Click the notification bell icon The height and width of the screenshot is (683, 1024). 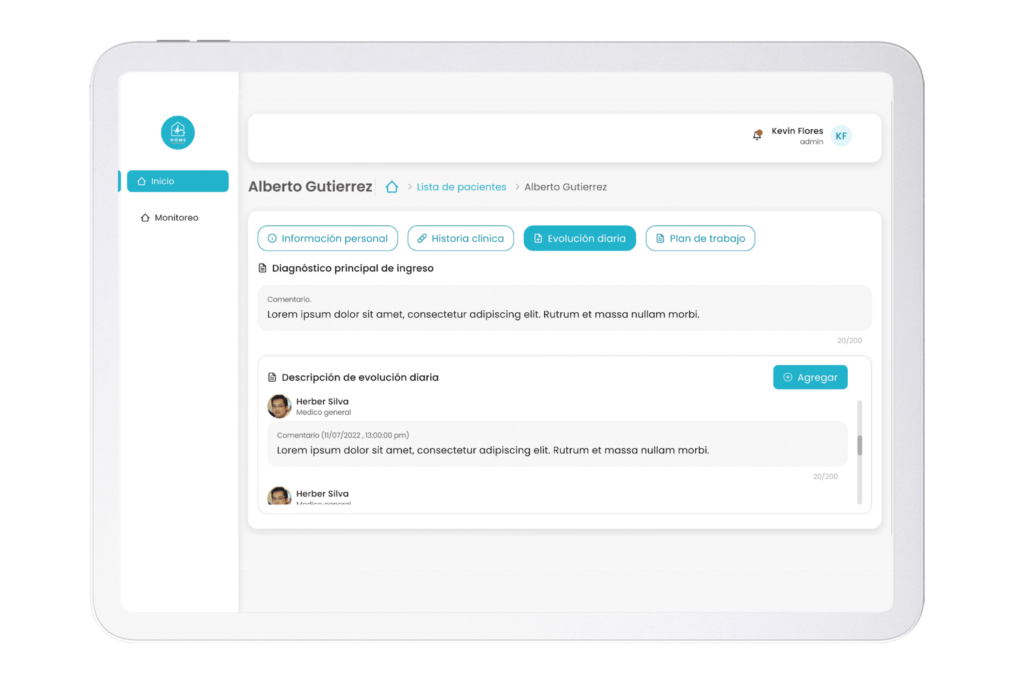[757, 135]
